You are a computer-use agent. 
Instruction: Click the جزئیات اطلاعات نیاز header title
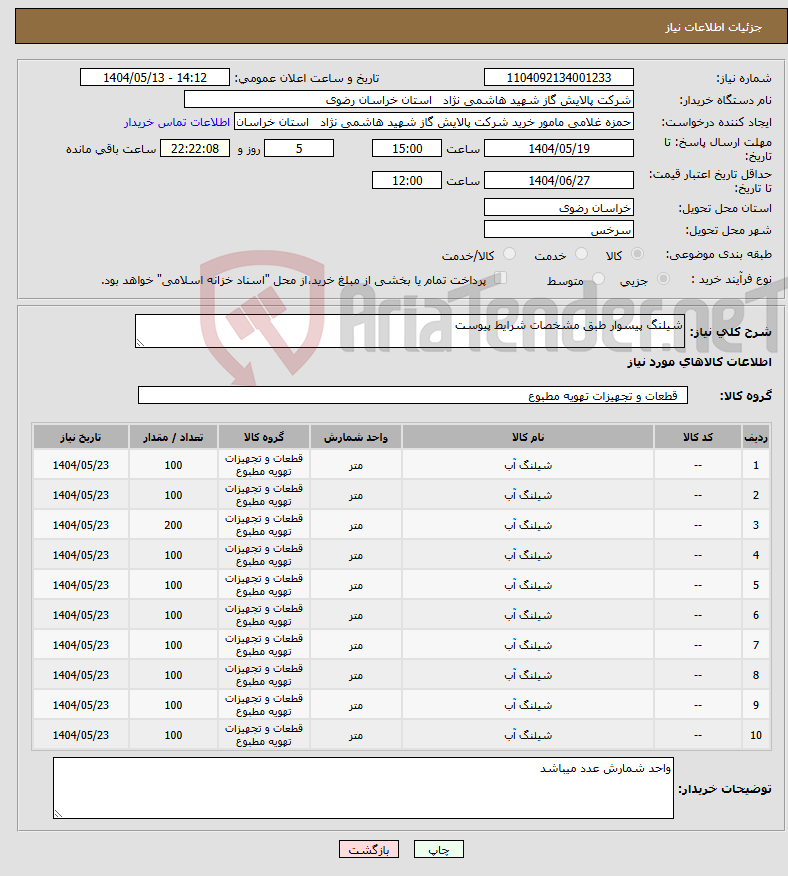pos(713,27)
